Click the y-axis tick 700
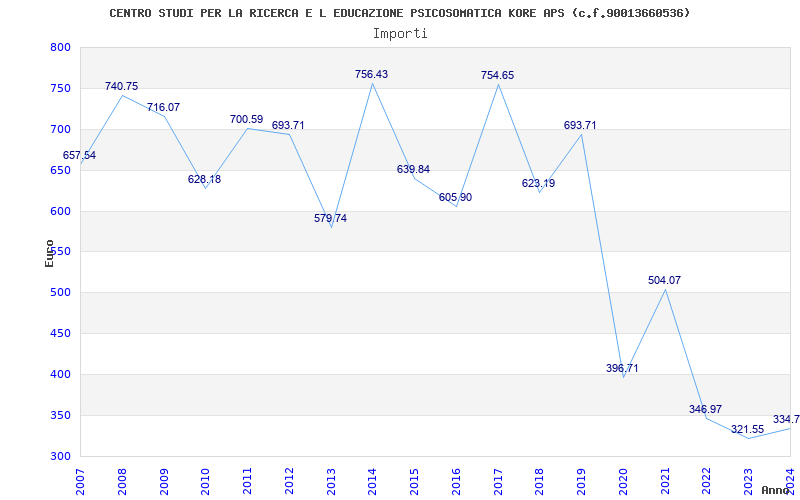 [x=60, y=129]
